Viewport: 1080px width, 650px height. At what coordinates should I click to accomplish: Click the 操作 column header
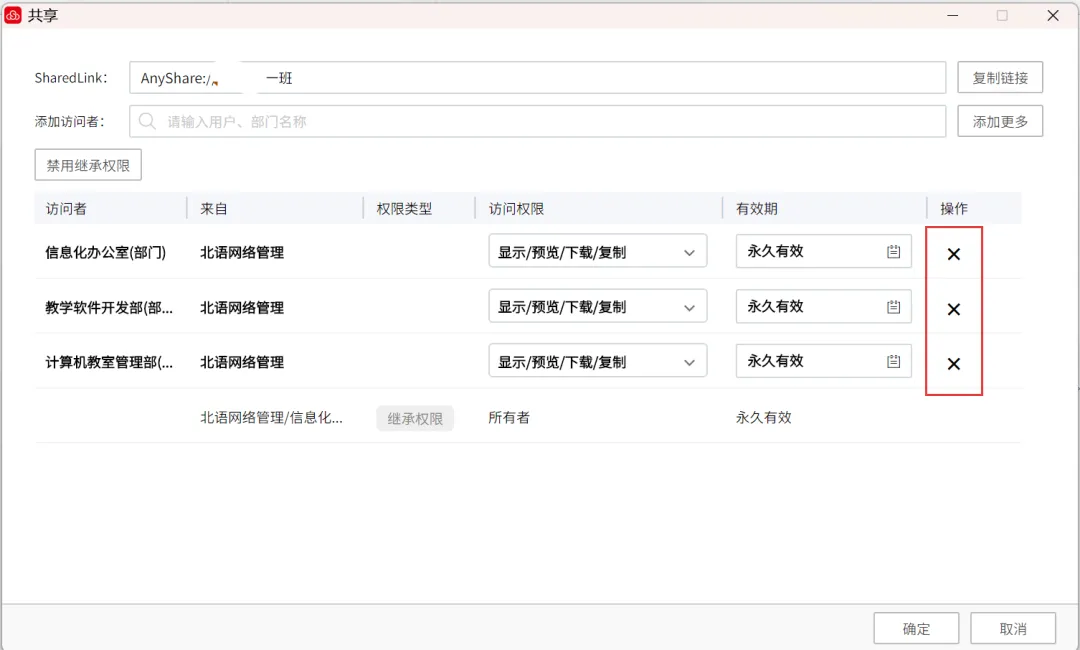(x=954, y=209)
